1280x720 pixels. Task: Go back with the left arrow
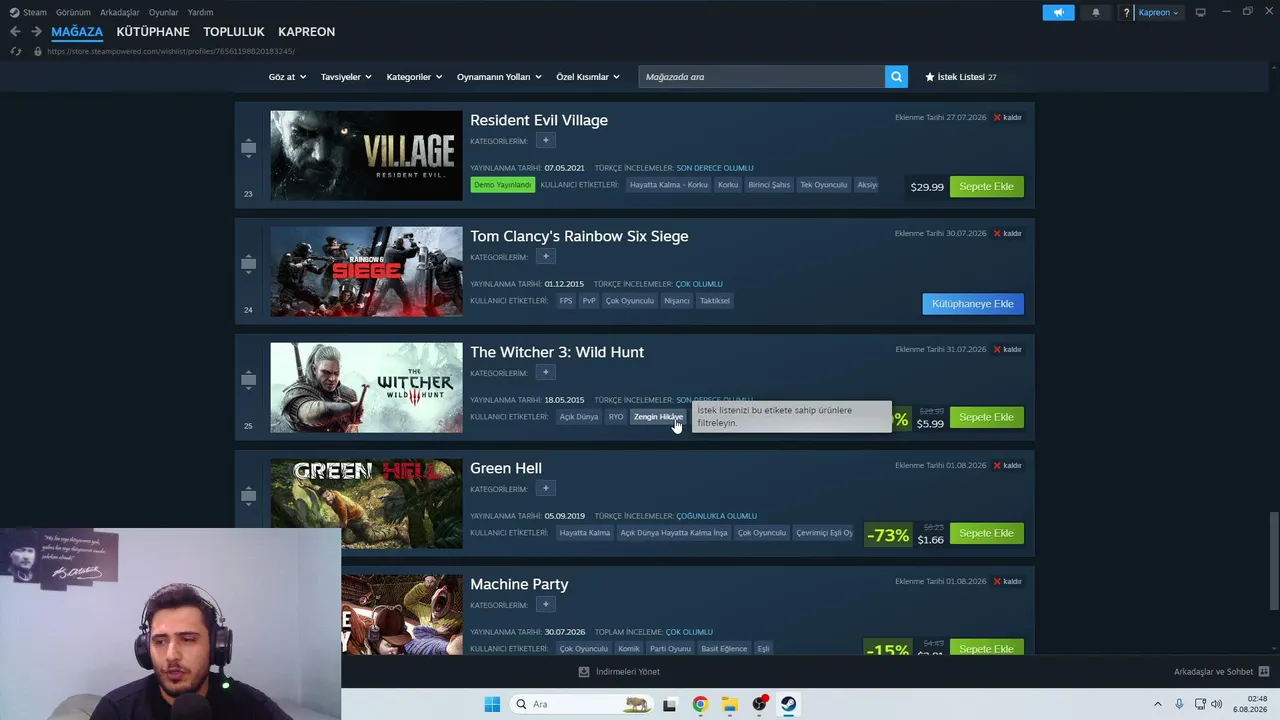15,32
